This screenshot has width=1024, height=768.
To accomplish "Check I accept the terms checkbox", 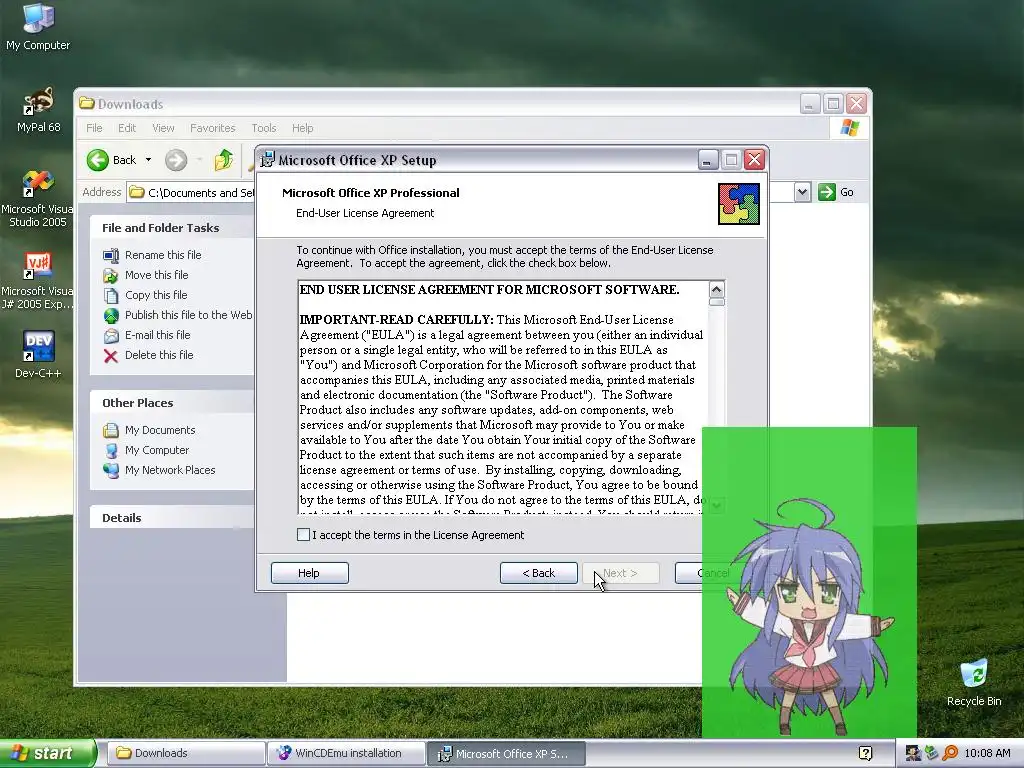I will pos(303,535).
